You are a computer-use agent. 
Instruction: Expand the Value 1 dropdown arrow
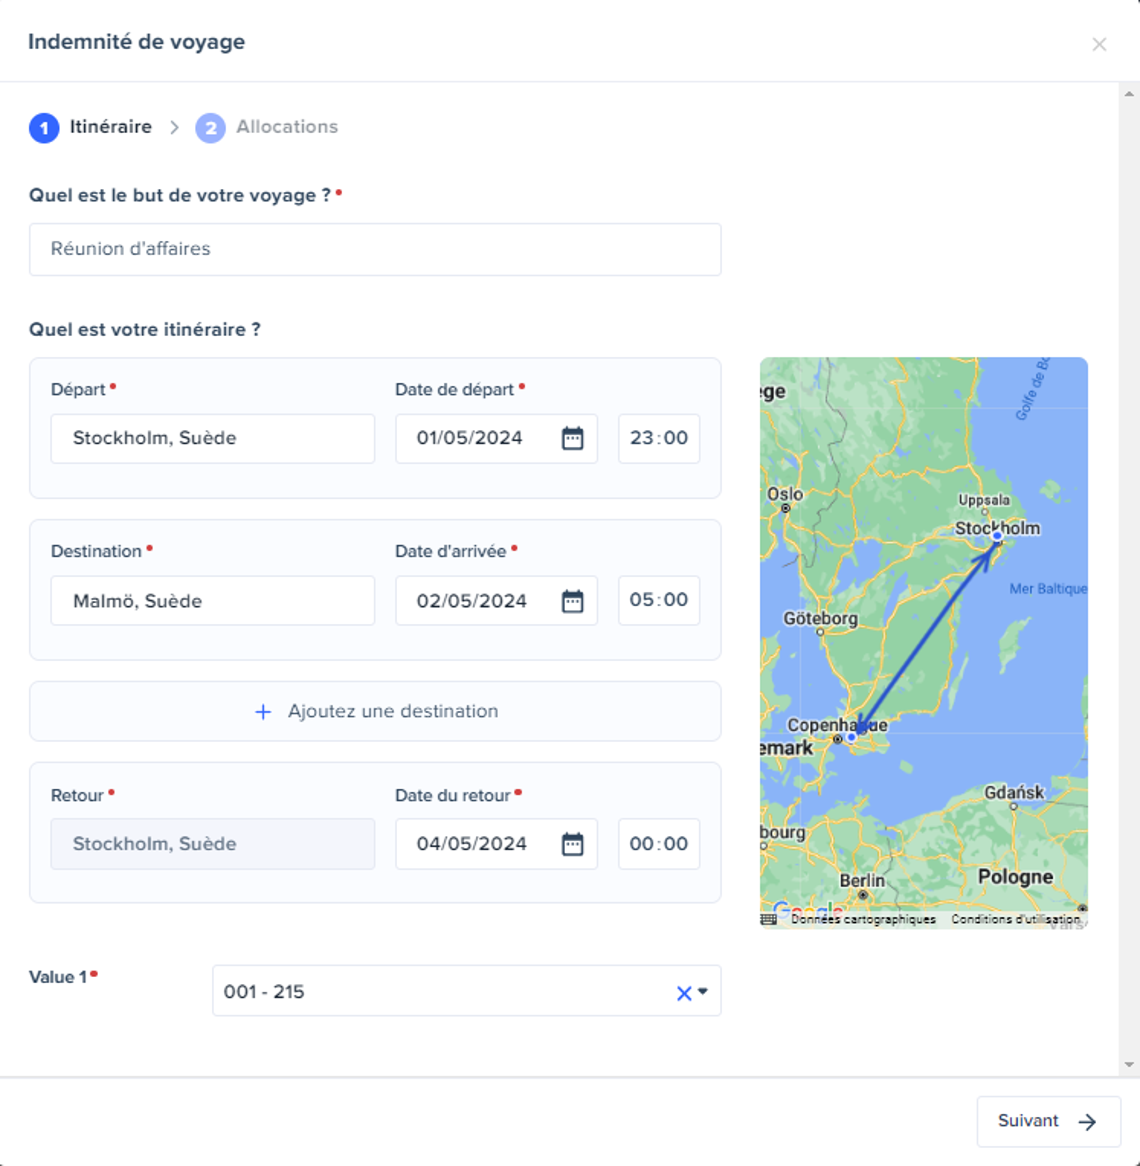pyautogui.click(x=703, y=992)
